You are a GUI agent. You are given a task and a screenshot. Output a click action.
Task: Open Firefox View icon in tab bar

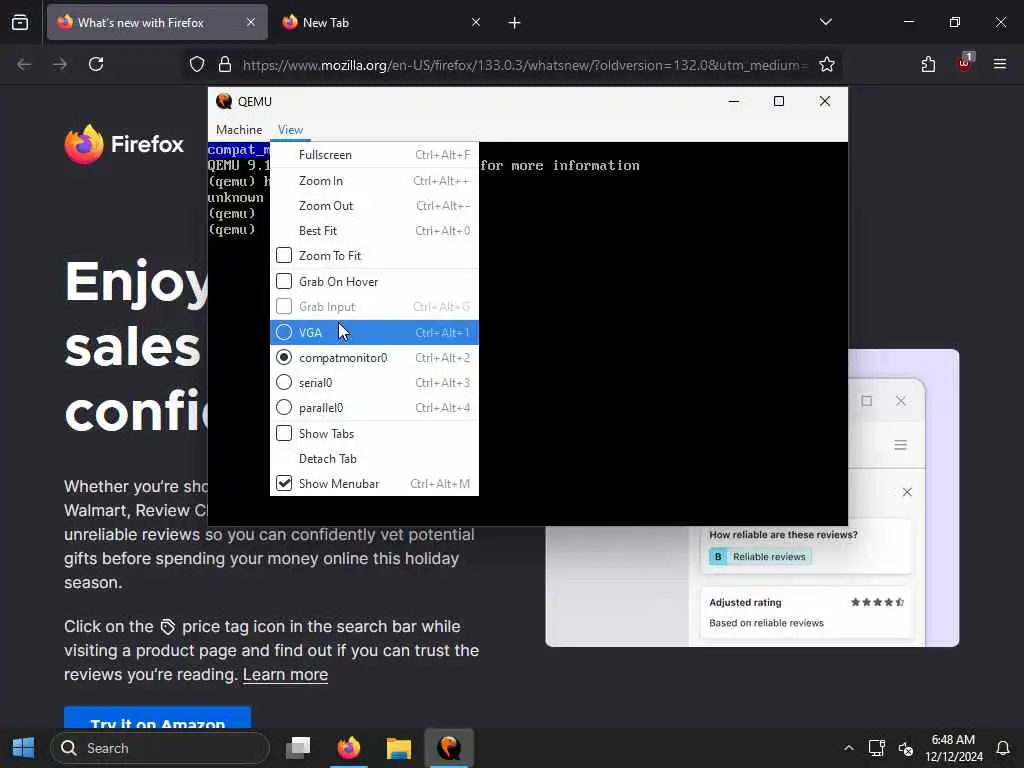click(20, 22)
